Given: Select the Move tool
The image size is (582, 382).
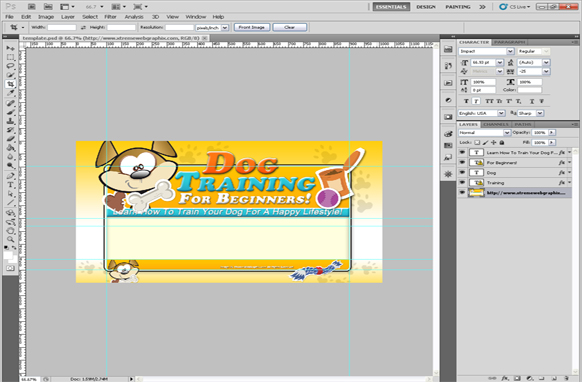Looking at the screenshot, I should tap(10, 49).
